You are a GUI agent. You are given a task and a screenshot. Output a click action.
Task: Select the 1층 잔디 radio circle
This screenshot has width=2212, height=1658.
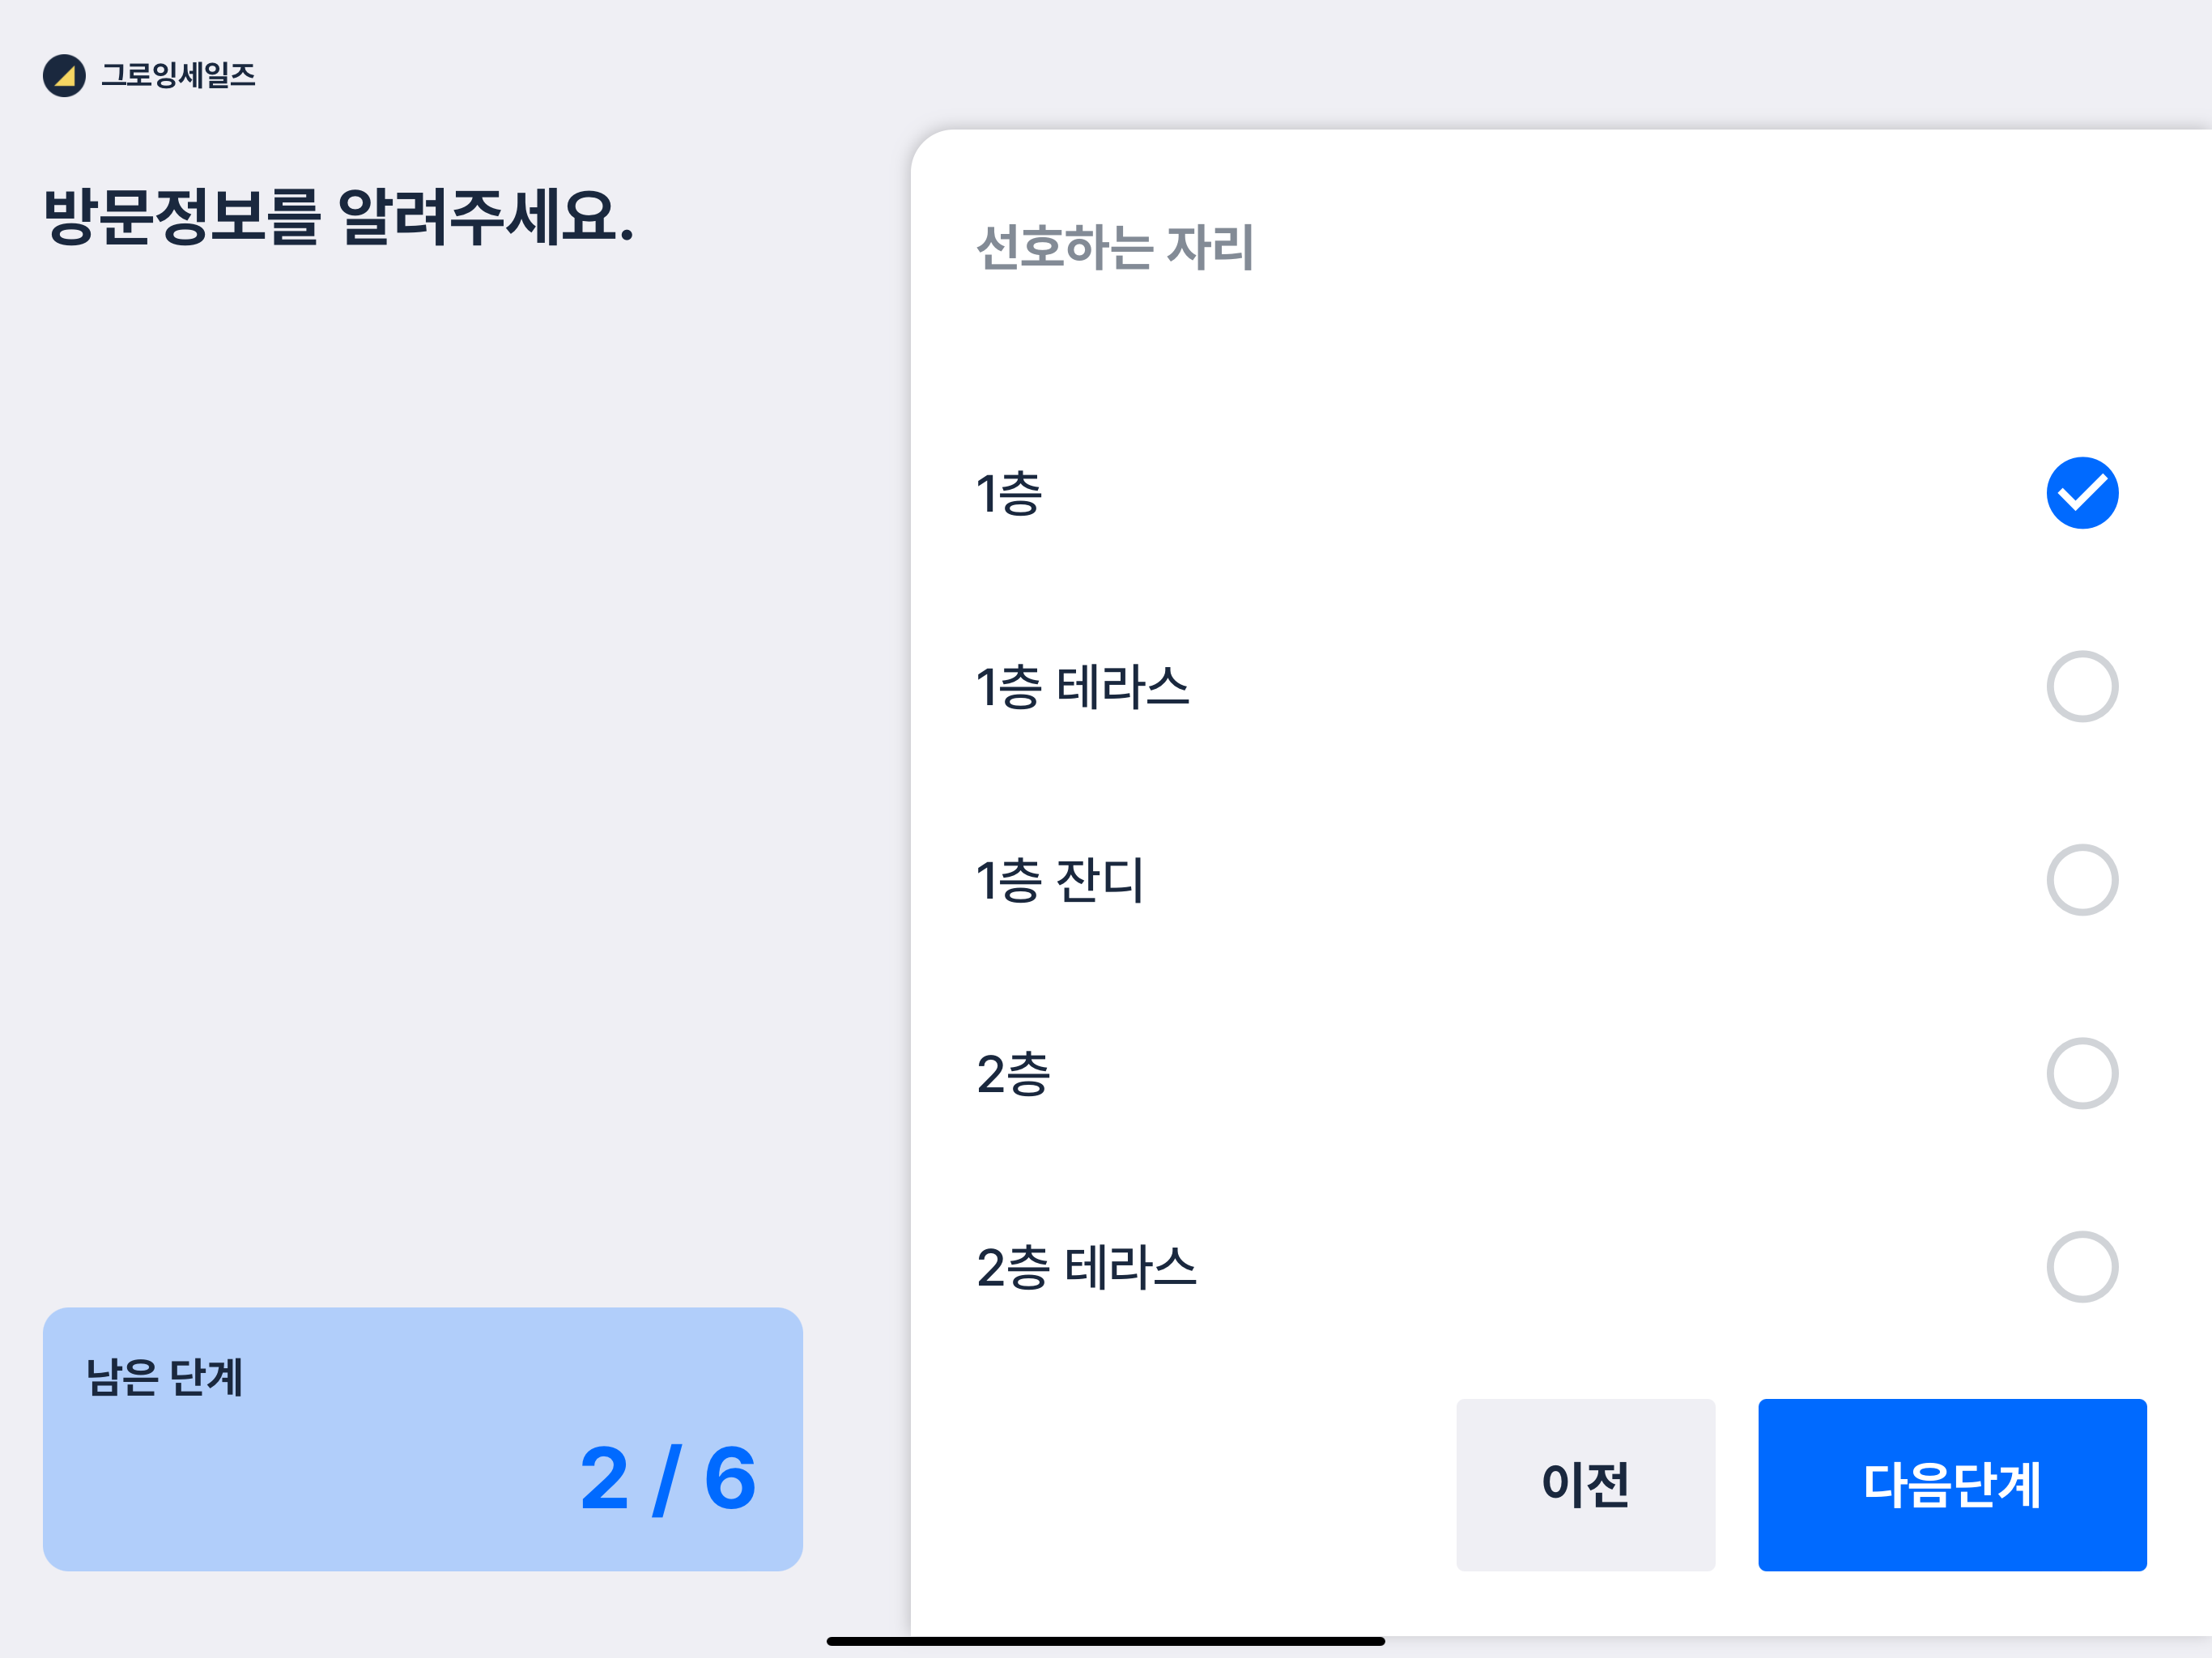click(x=2081, y=880)
